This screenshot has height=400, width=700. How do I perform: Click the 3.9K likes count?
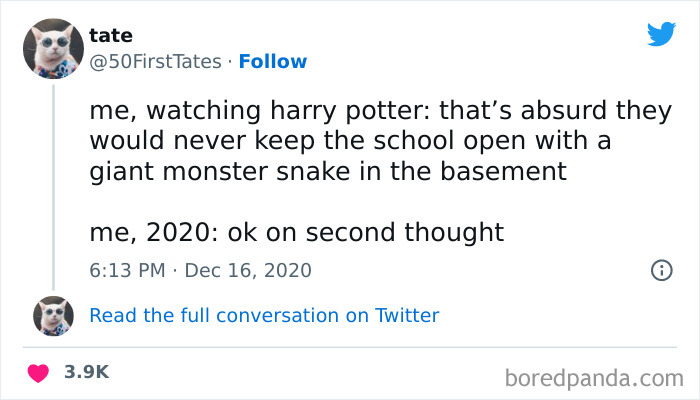pyautogui.click(x=86, y=371)
